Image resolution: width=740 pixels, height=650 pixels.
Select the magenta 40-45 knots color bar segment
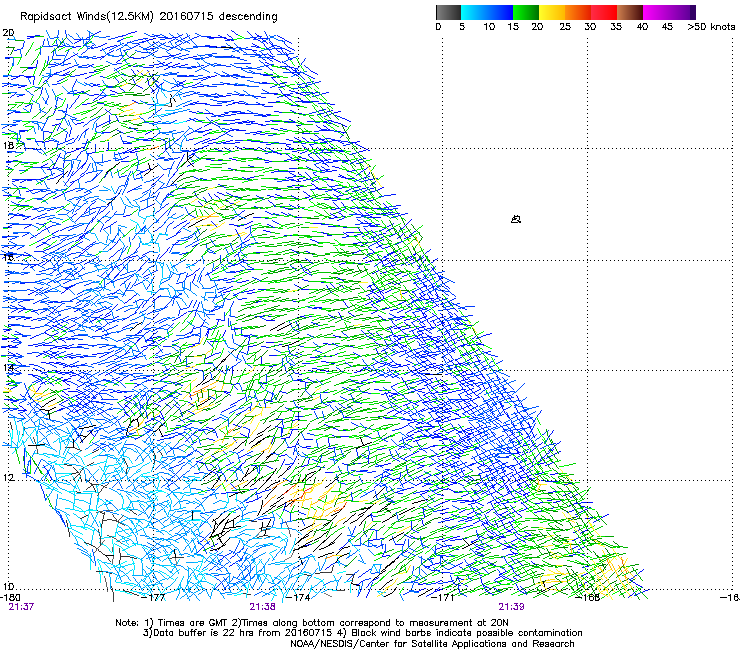[656, 12]
